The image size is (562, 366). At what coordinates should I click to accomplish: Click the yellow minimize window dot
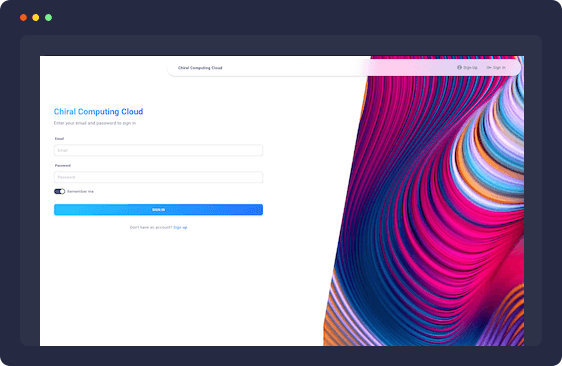click(x=36, y=18)
